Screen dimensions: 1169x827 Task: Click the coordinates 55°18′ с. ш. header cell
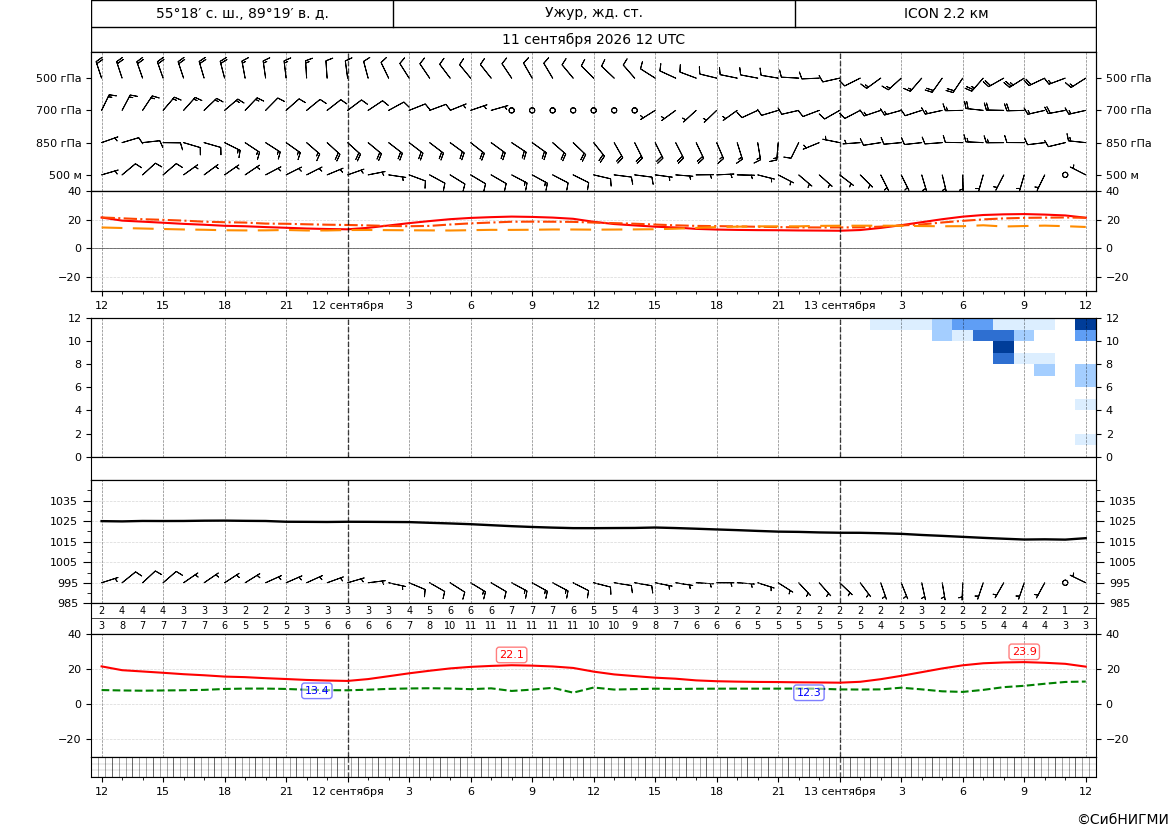click(242, 13)
